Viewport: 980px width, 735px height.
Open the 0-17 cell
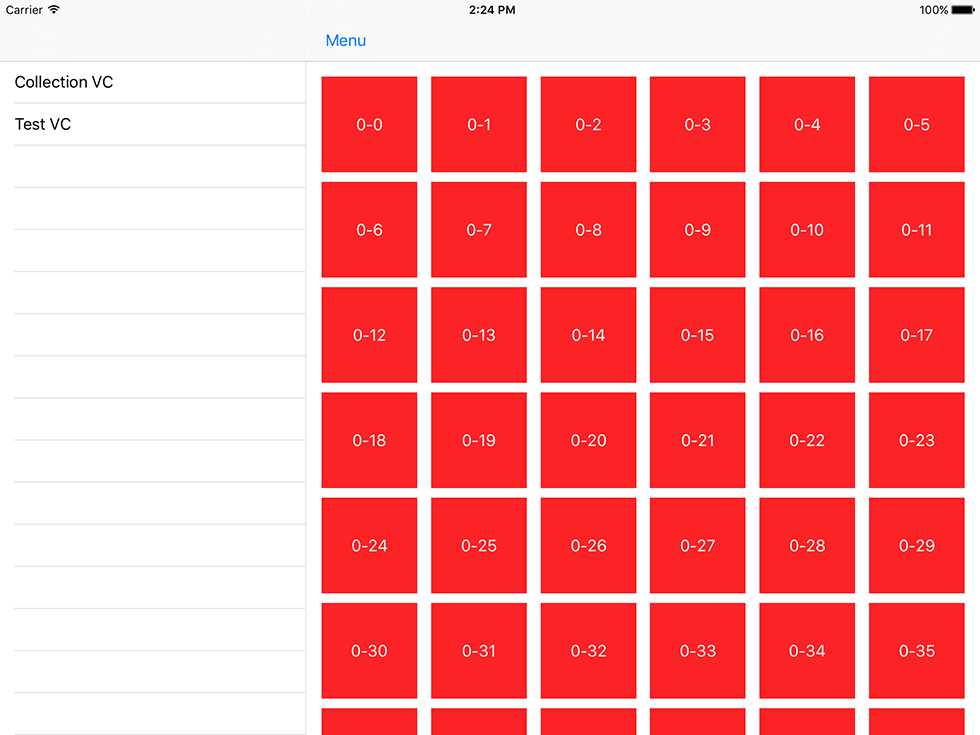(x=917, y=335)
